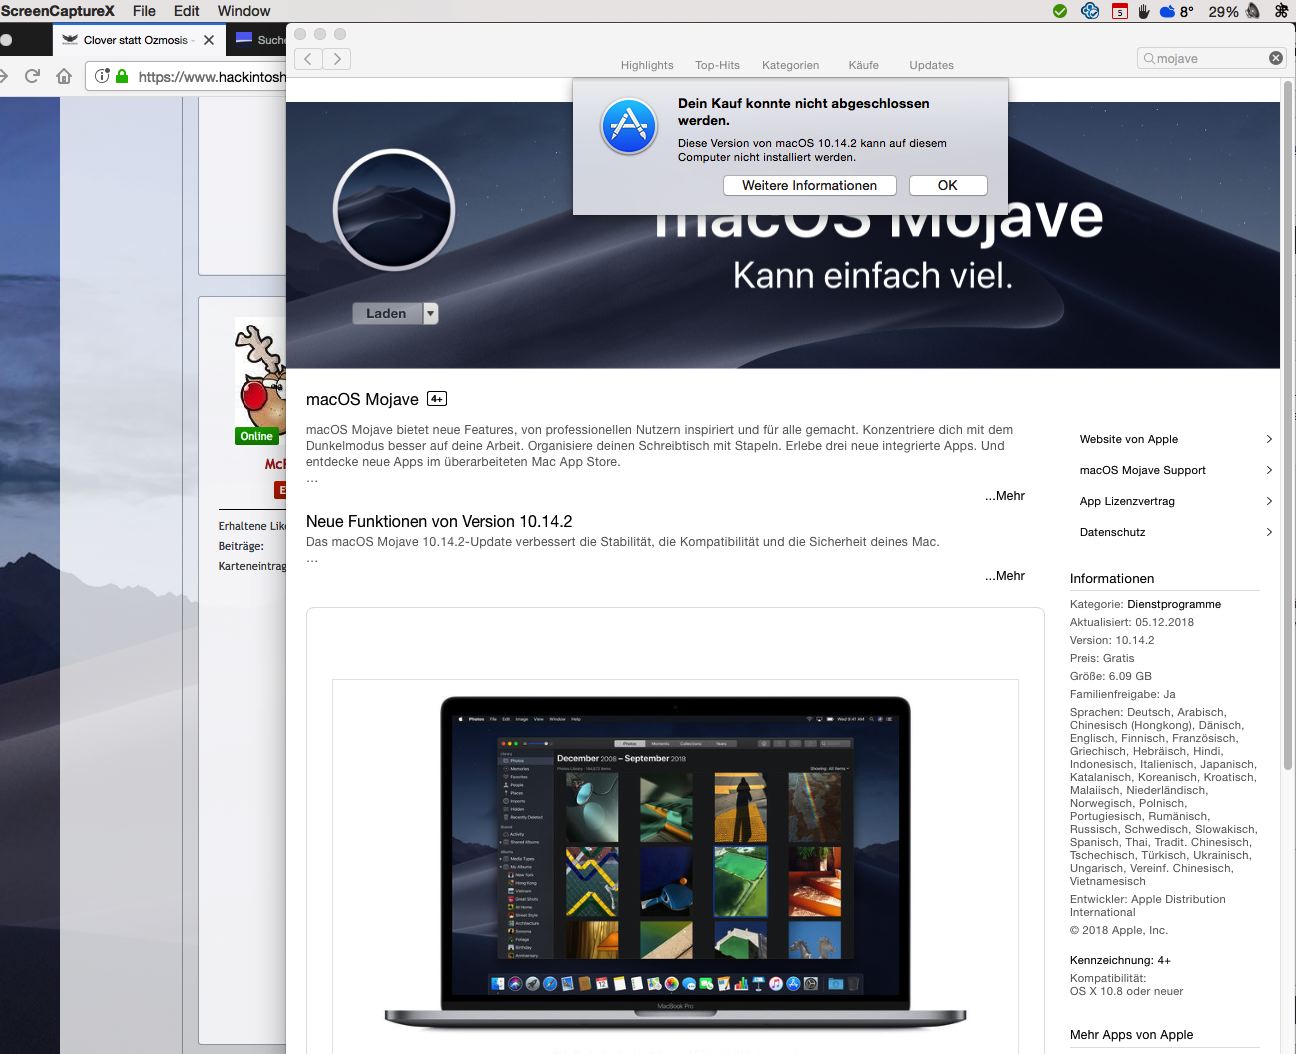Open the File menu in the menu bar
The width and height of the screenshot is (1296, 1054).
[x=144, y=11]
